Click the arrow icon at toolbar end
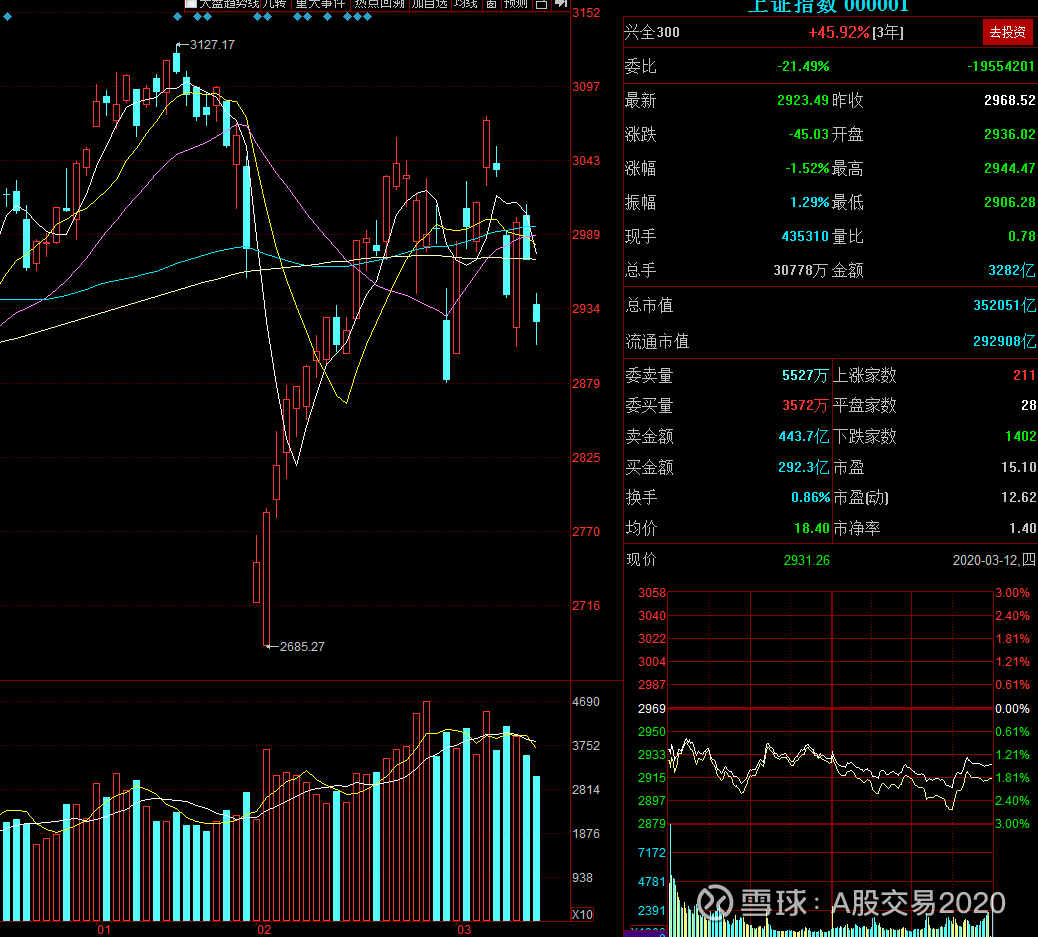 561,3
